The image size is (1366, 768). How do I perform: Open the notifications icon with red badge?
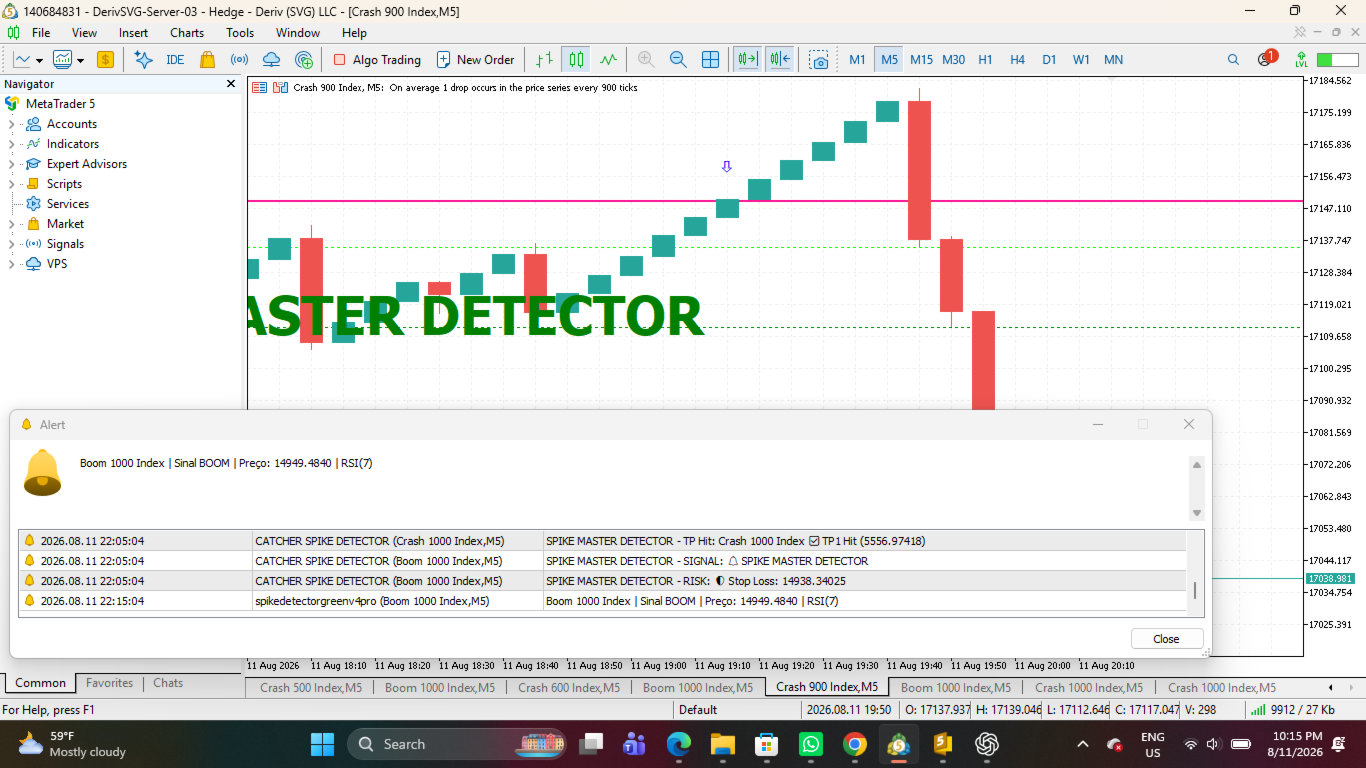click(x=1266, y=58)
